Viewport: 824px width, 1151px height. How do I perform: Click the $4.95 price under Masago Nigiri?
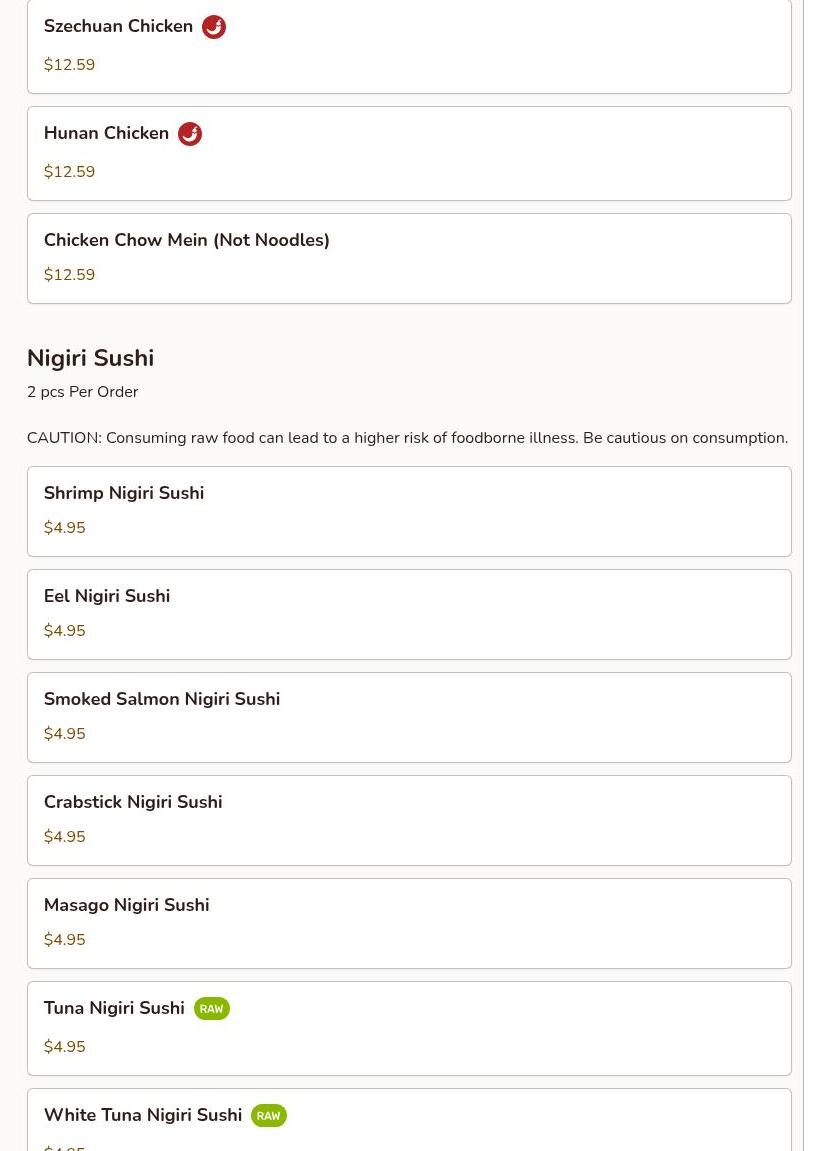(x=64, y=940)
